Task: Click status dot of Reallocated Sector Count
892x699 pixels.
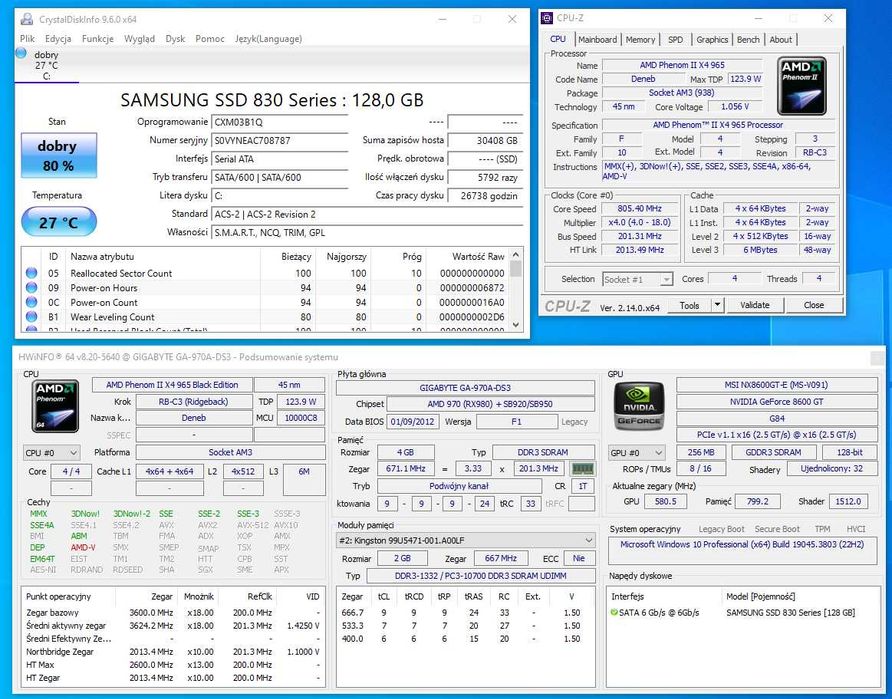Action: coord(32,274)
